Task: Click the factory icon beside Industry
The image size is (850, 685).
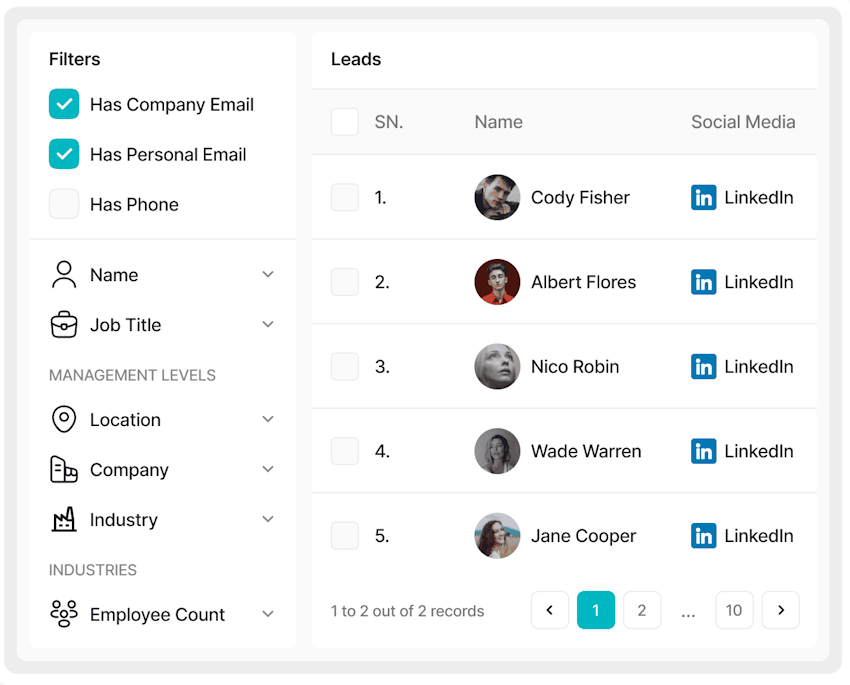Action: pyautogui.click(x=64, y=520)
